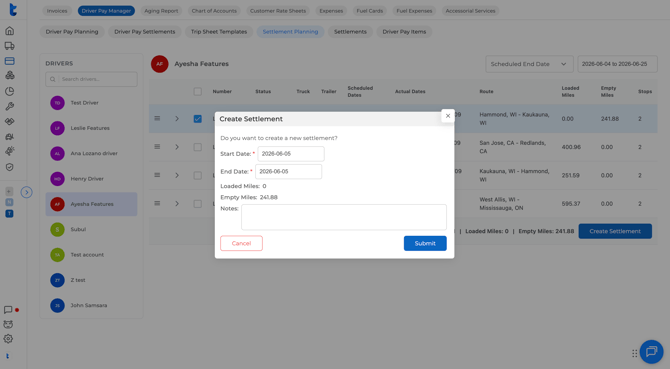This screenshot has width=670, height=369.
Task: Click the End Date field
Action: coord(288,171)
